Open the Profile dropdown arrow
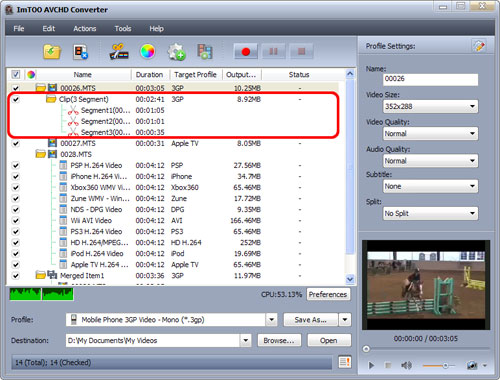Viewport: 500px width, 380px height. click(272, 320)
